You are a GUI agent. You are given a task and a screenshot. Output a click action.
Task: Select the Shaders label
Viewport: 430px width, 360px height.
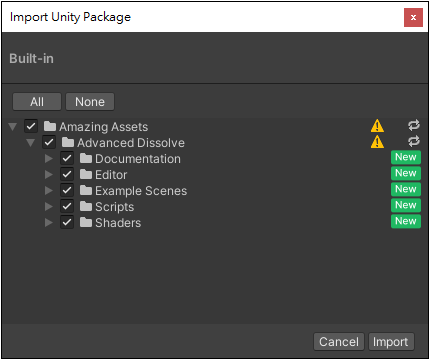pyautogui.click(x=118, y=223)
